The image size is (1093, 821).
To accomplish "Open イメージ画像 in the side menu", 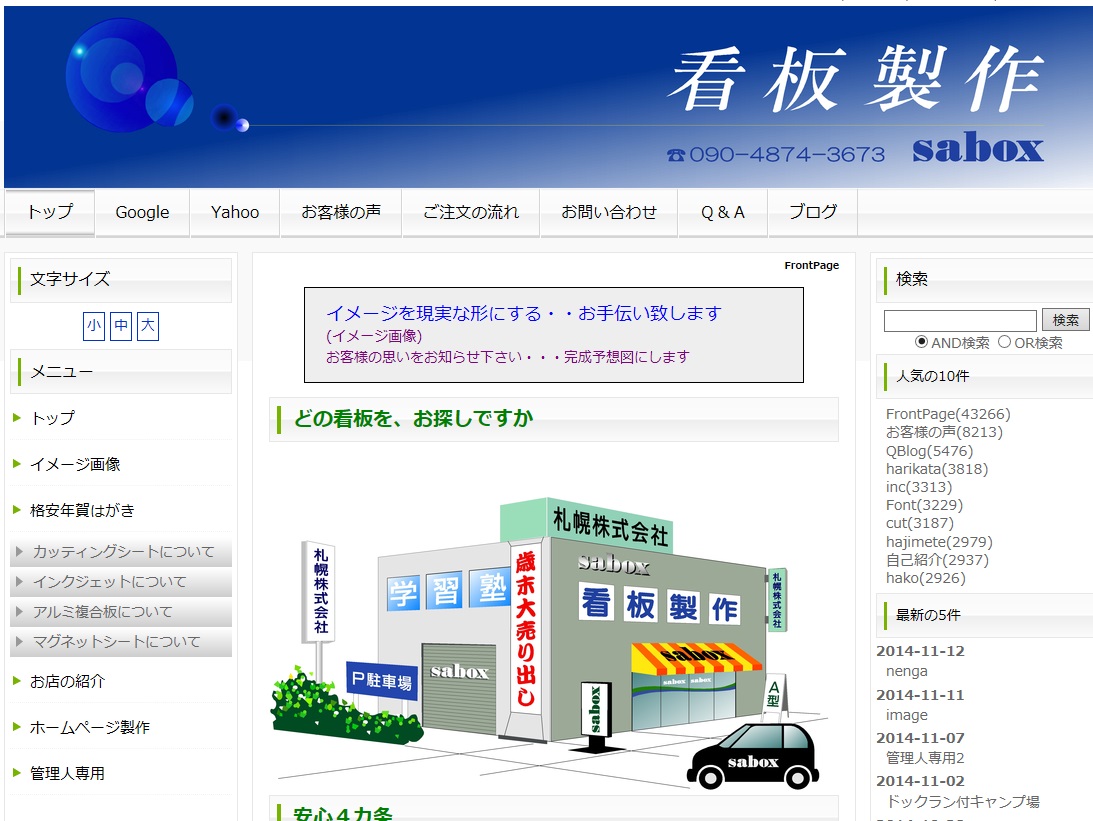I will coord(75,464).
